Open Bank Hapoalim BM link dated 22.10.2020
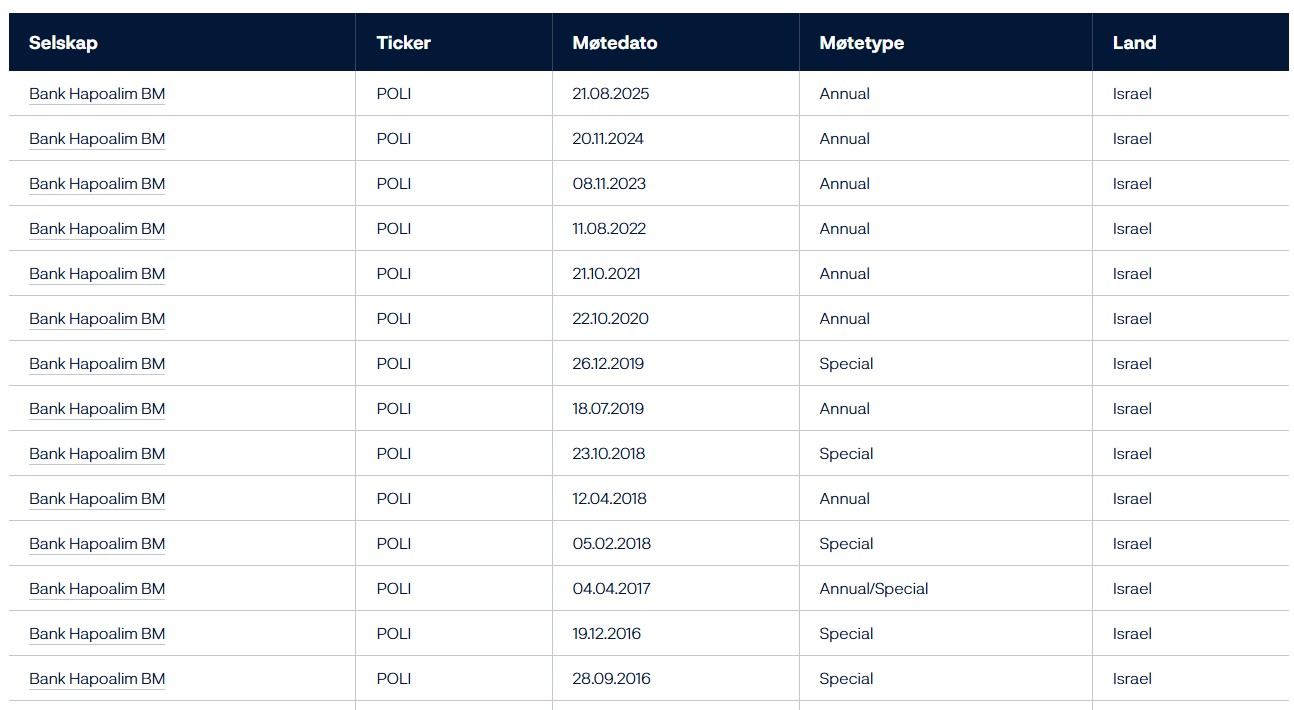The image size is (1294, 710). click(x=97, y=319)
